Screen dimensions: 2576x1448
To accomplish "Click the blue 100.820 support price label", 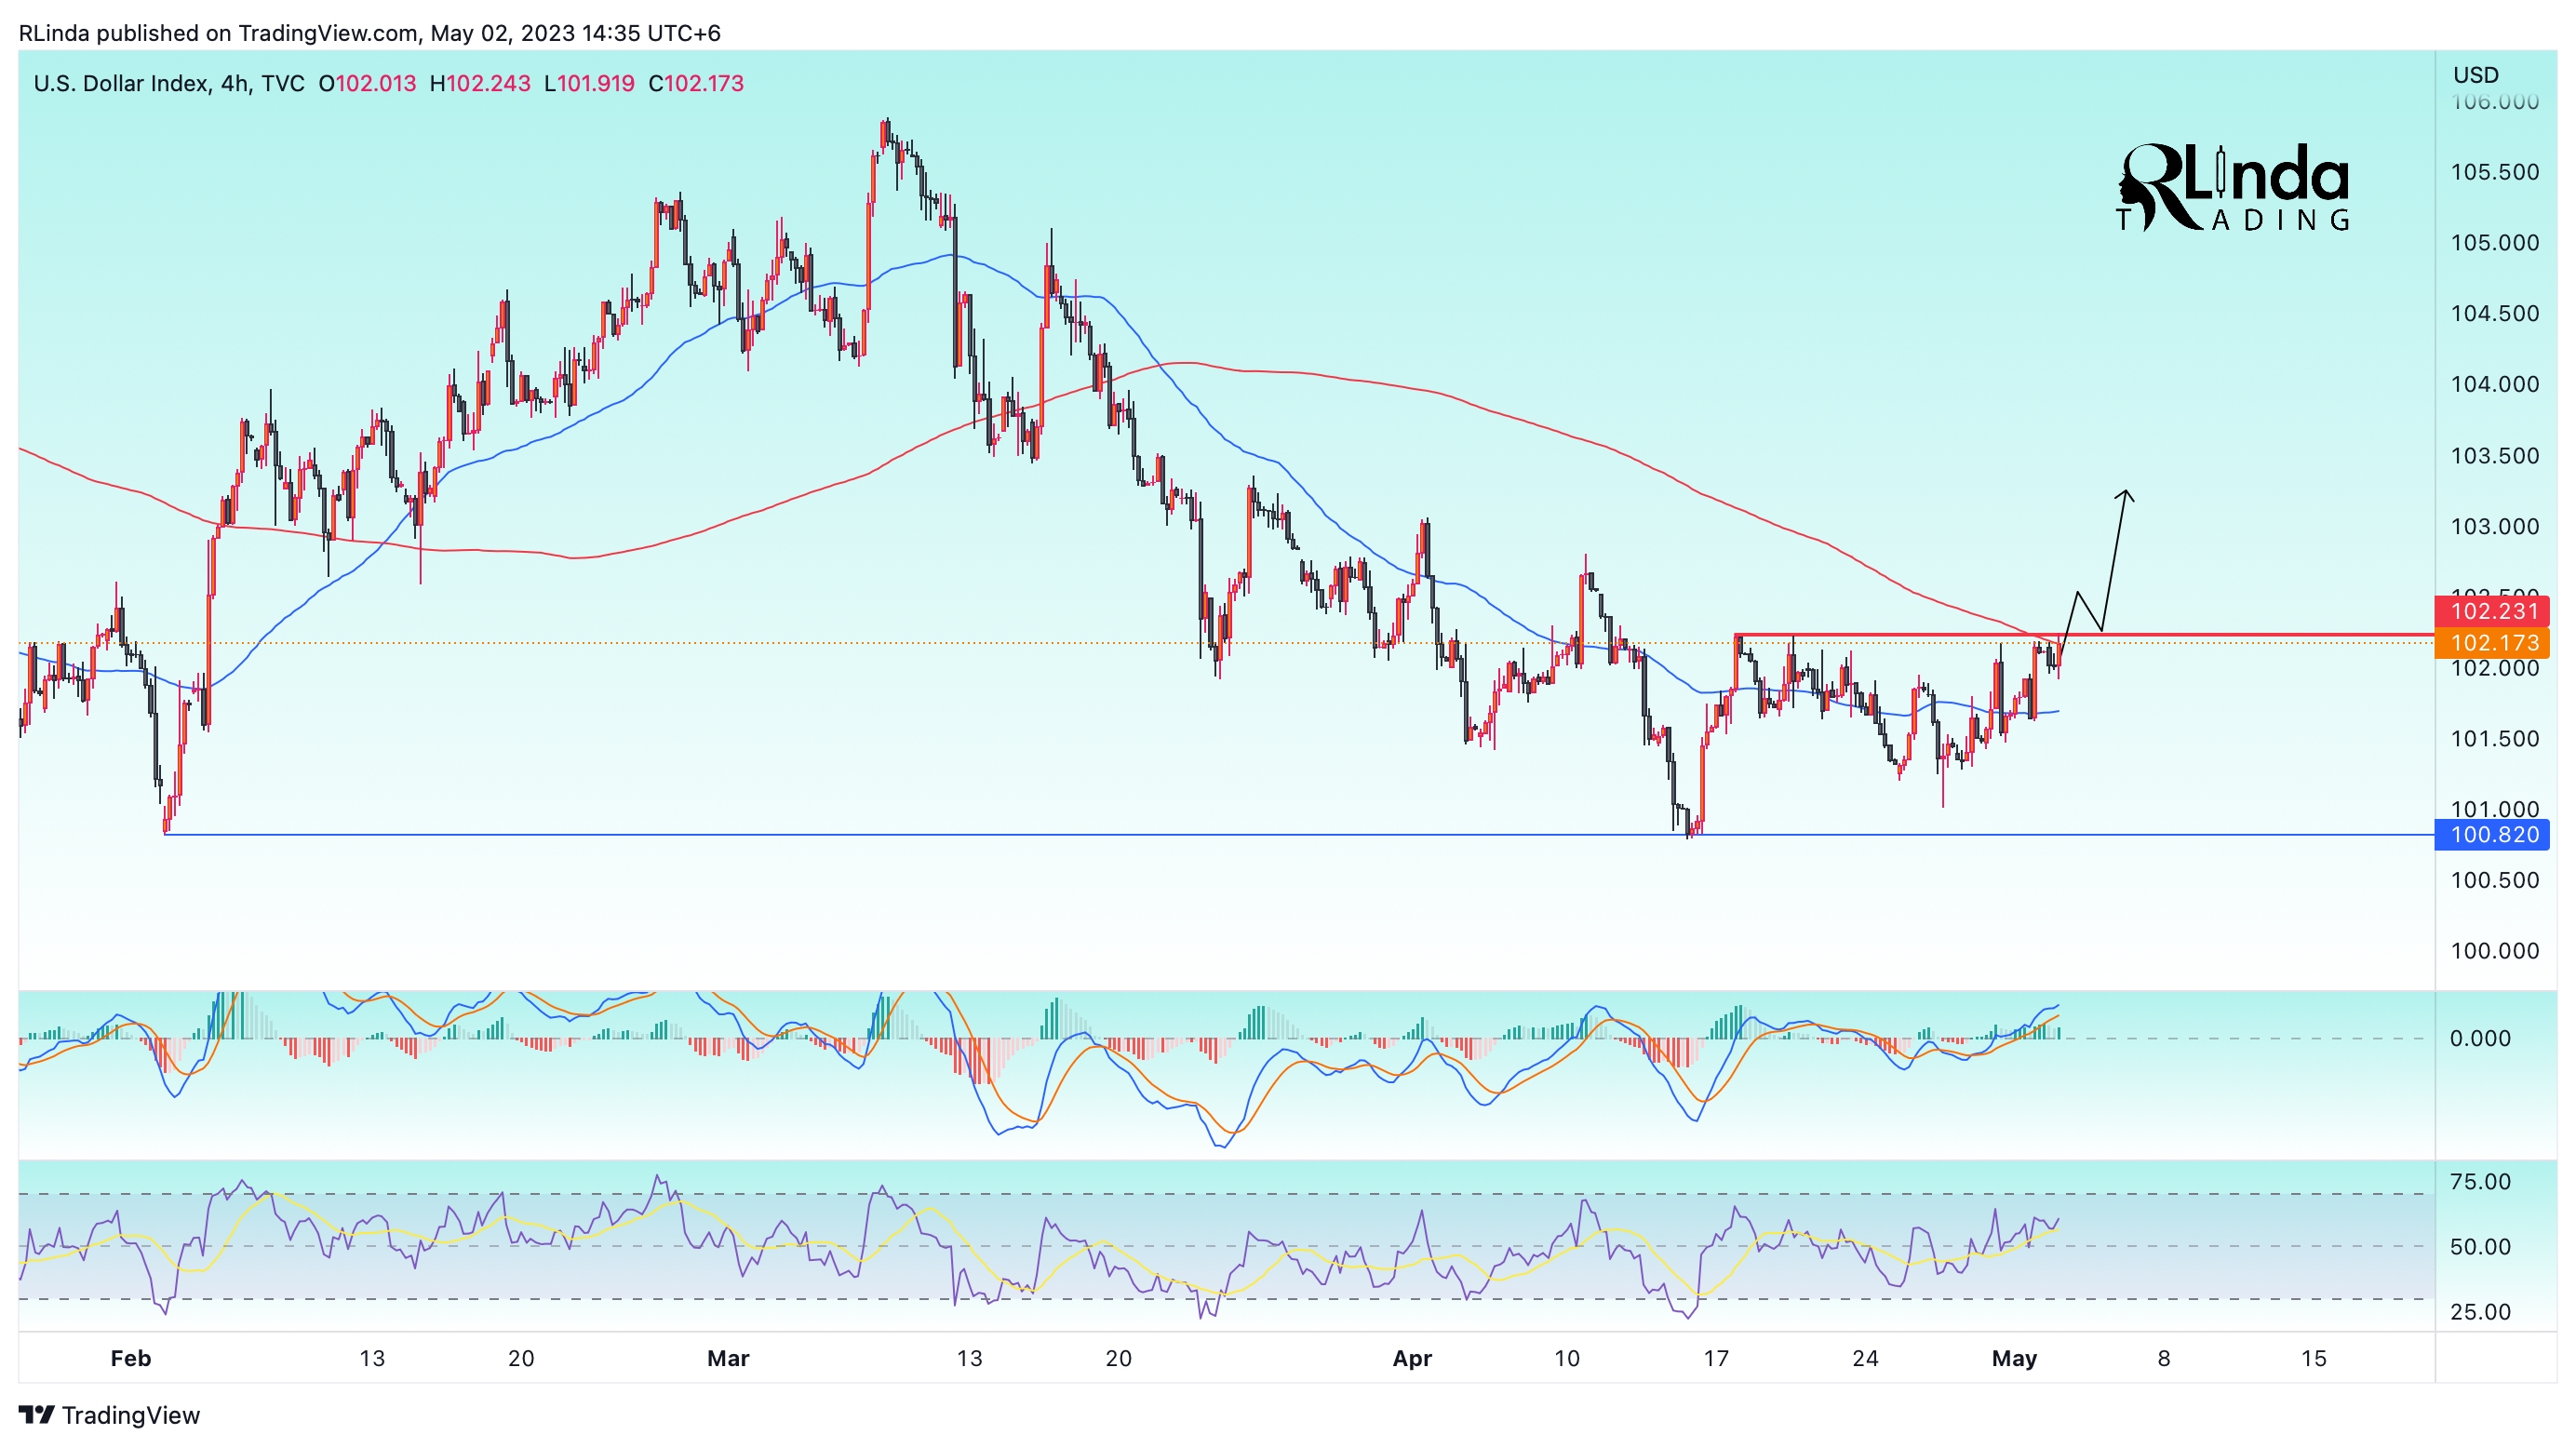I will 2494,834.
